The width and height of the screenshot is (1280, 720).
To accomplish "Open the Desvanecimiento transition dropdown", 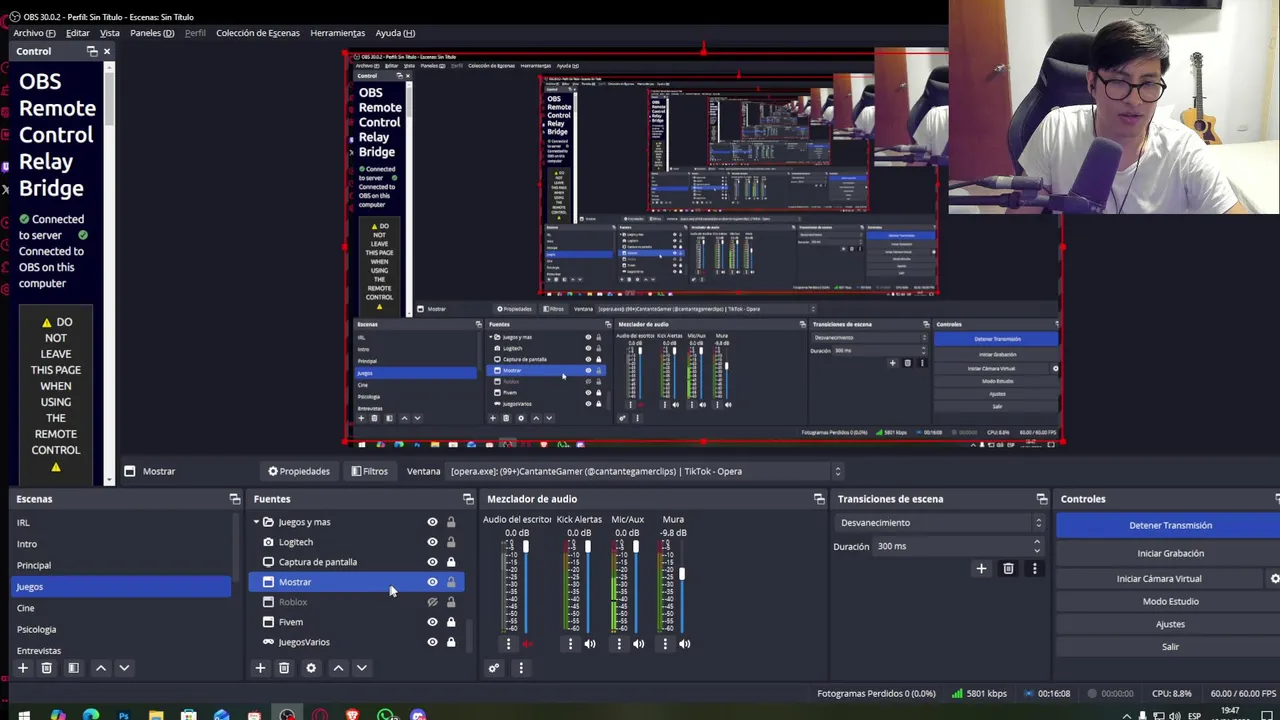I will tap(941, 523).
